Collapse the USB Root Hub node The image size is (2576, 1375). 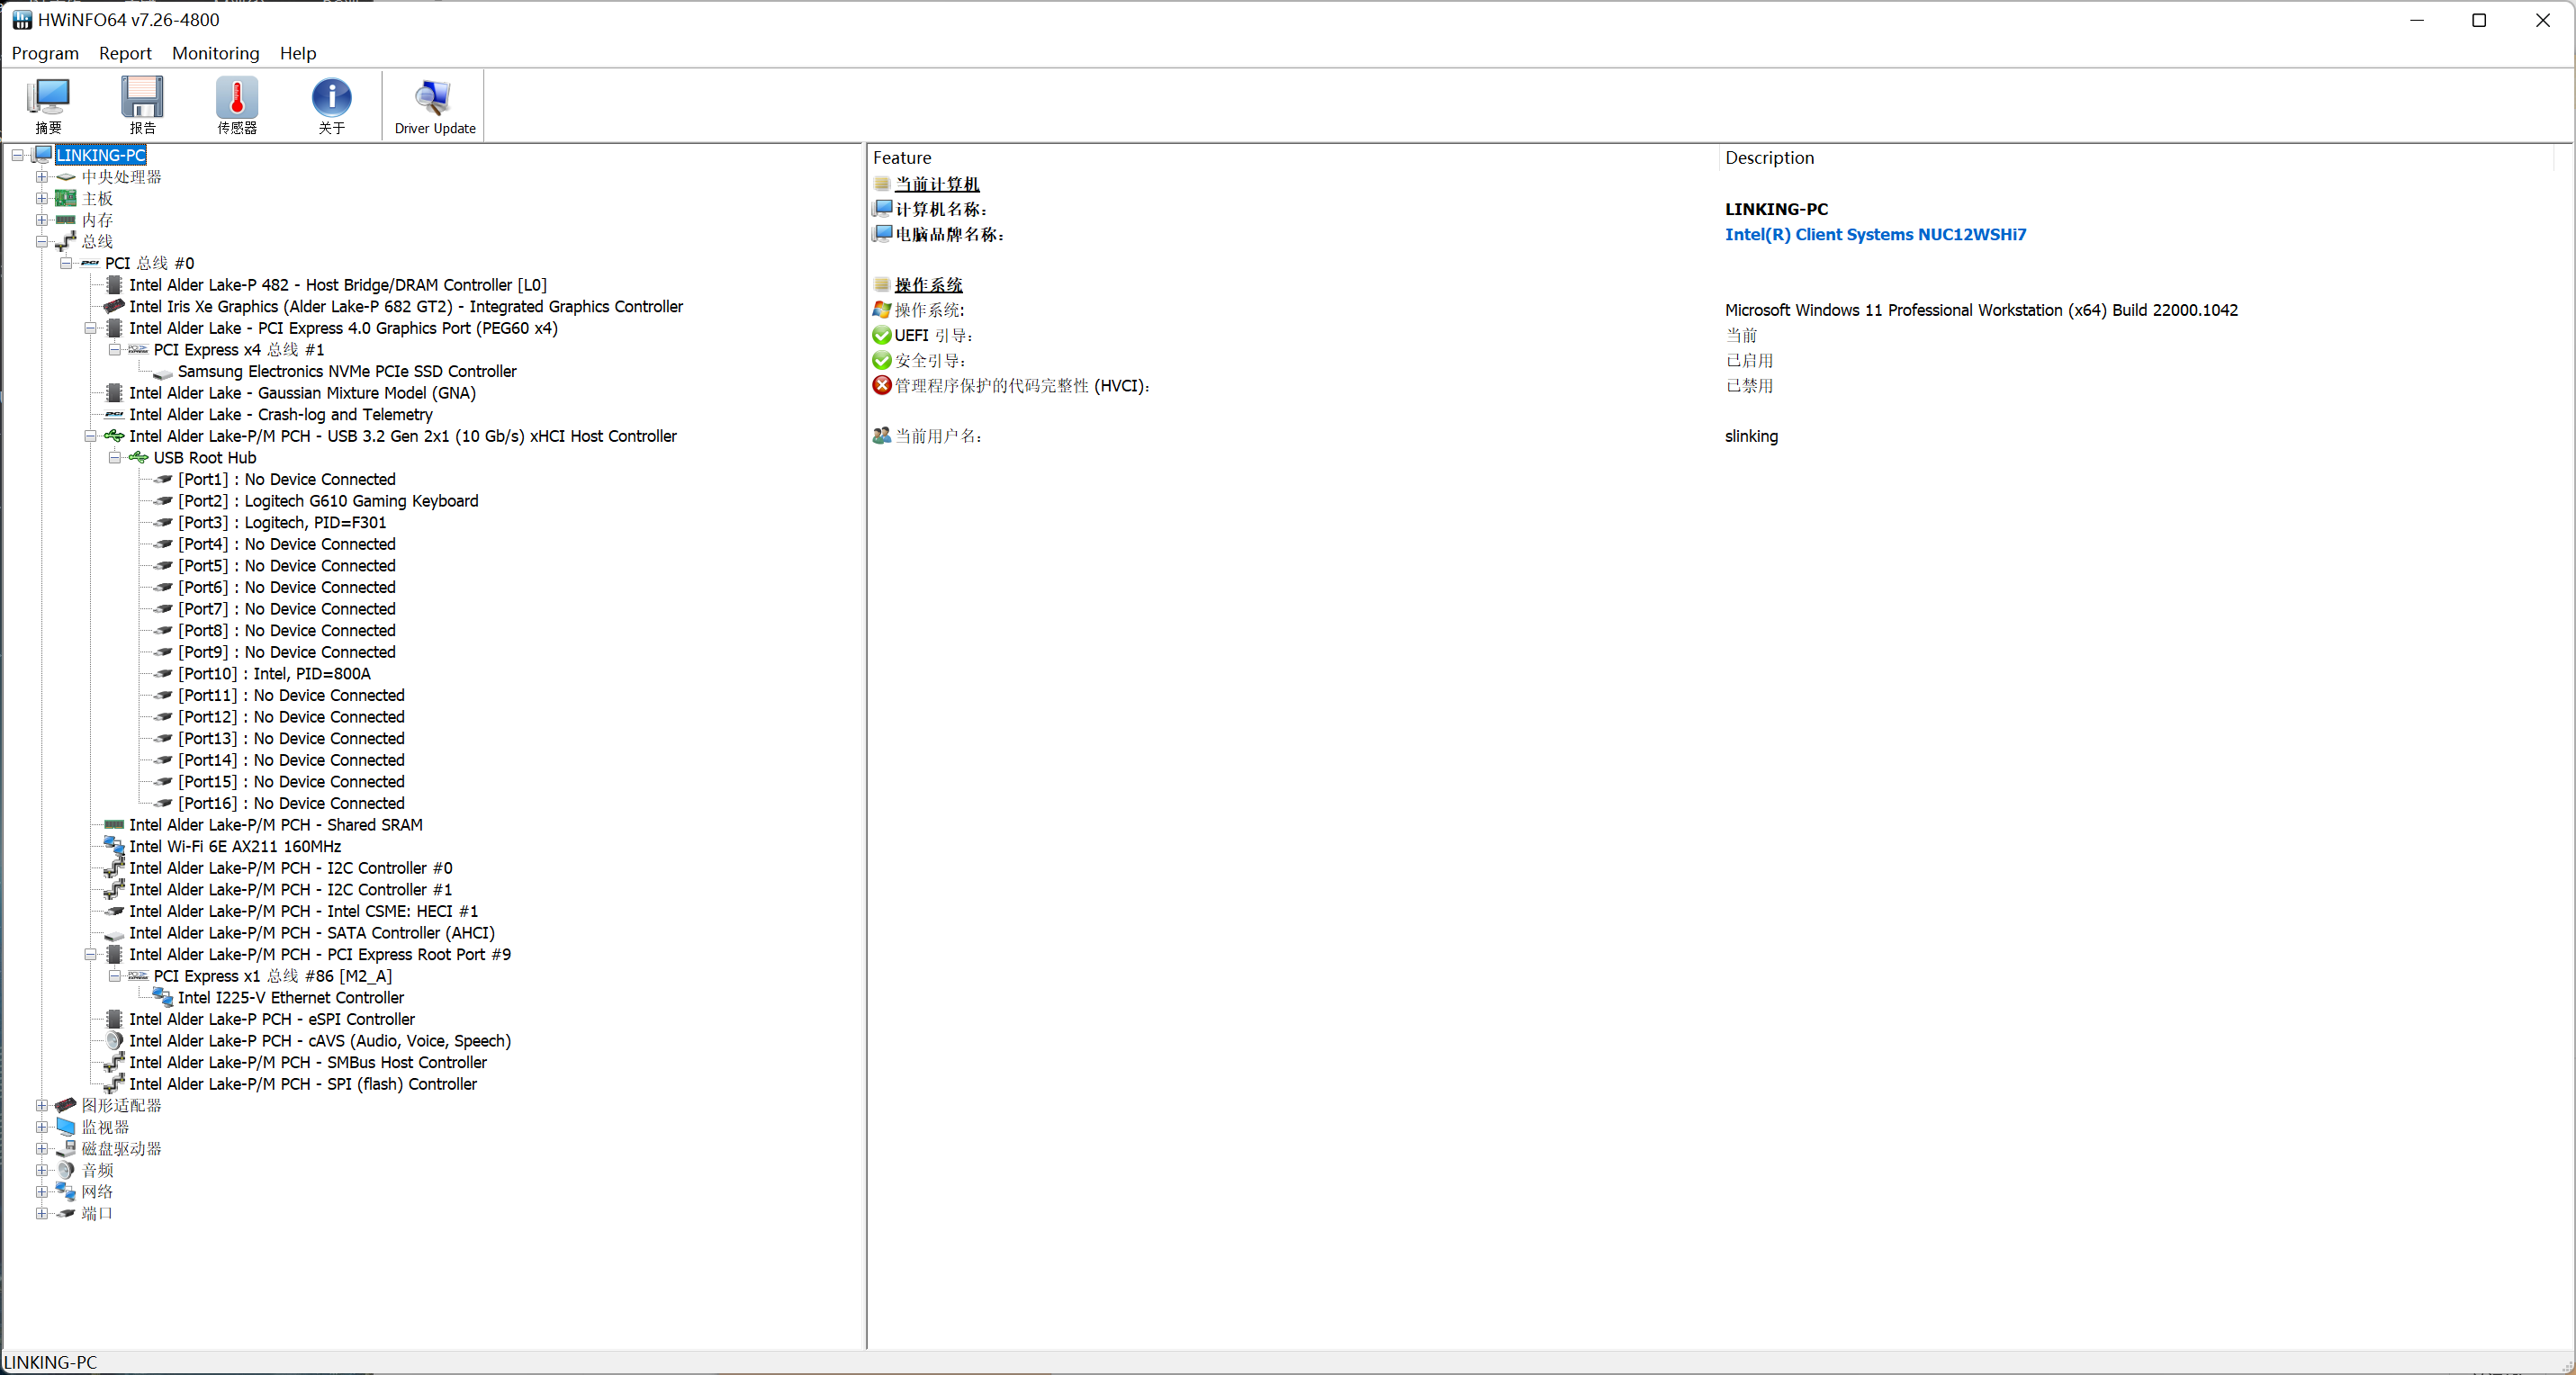tap(115, 458)
